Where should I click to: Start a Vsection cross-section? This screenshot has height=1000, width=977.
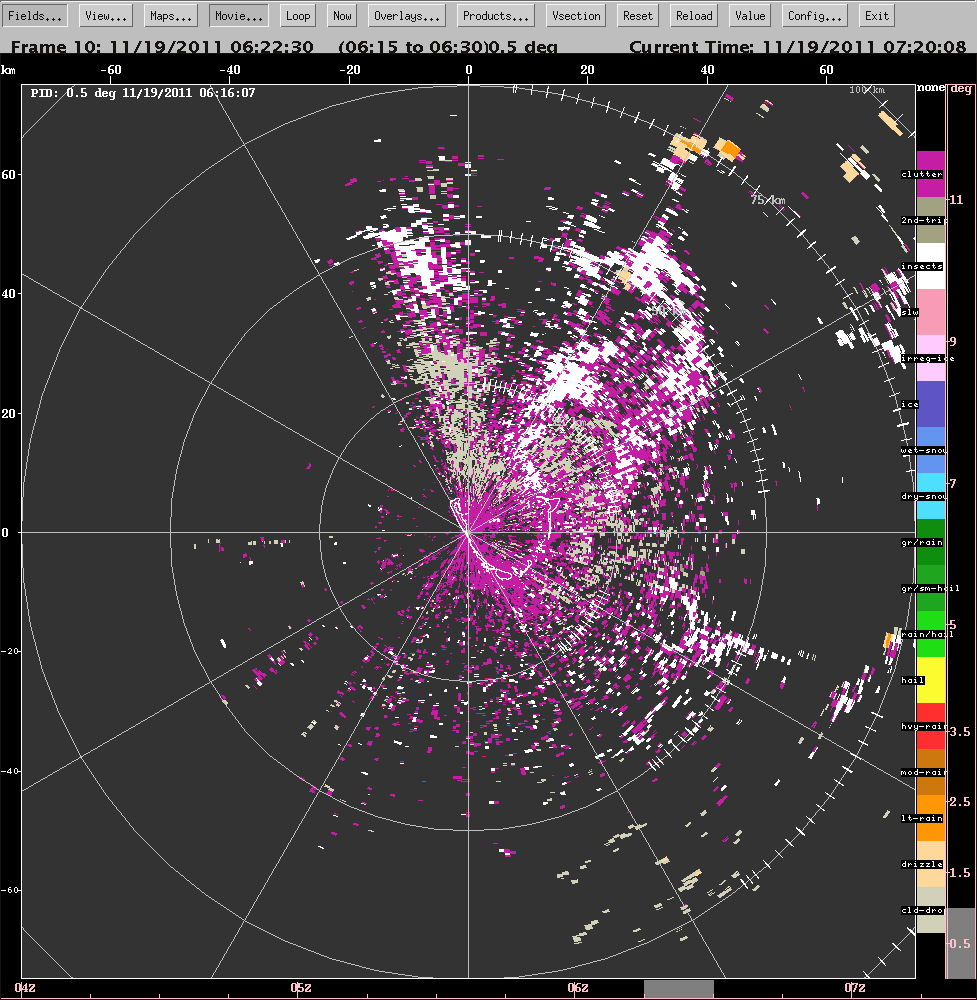pyautogui.click(x=575, y=15)
